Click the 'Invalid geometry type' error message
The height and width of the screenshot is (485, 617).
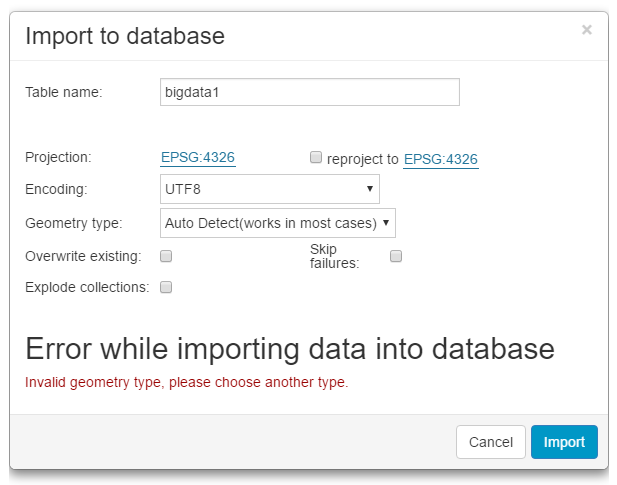[x=187, y=382]
